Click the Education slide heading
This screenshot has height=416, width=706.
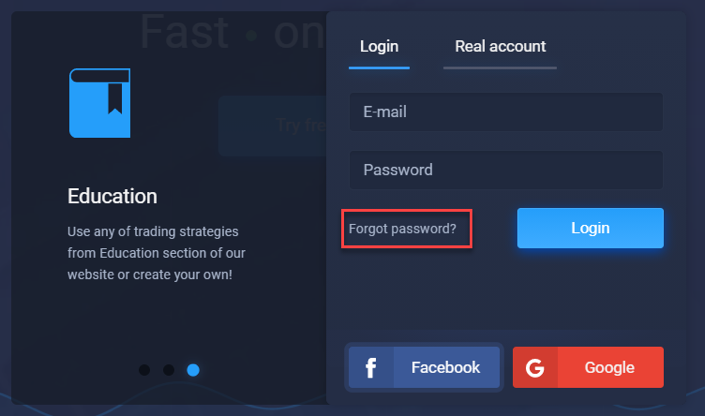tap(113, 196)
